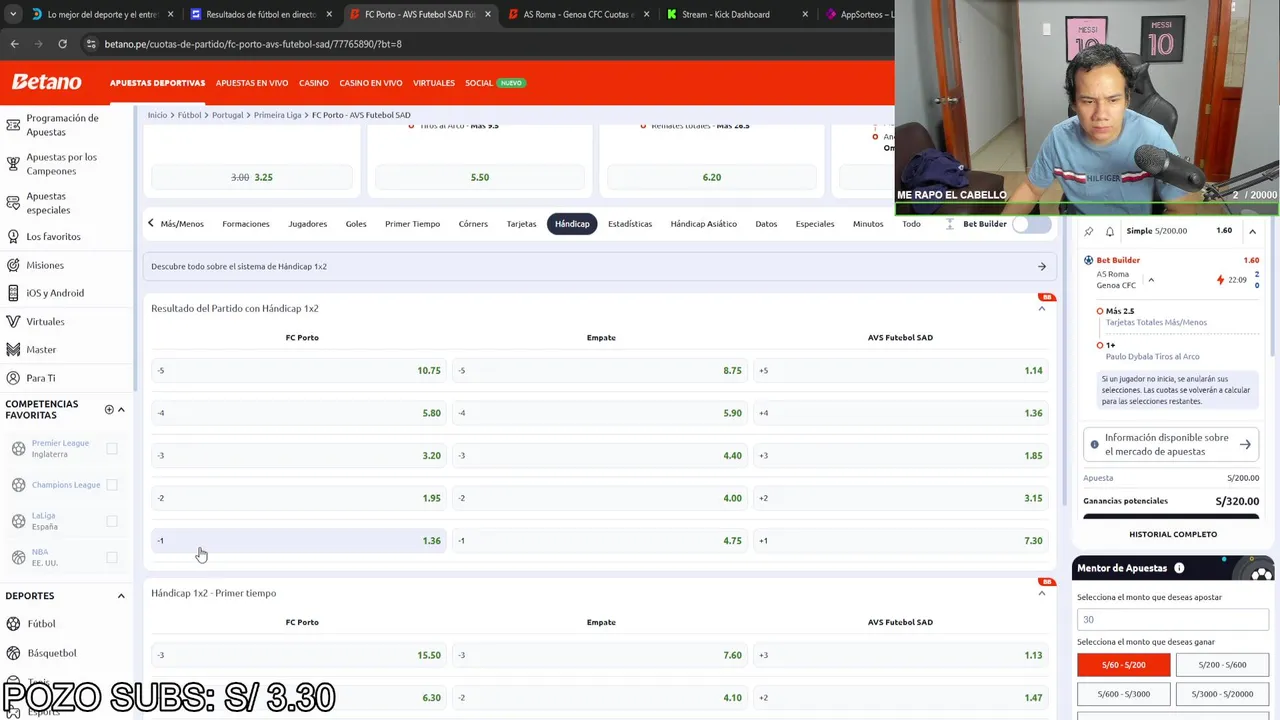Select Básquetbol sport icon in sidebar
1280x720 pixels.
coord(13,653)
